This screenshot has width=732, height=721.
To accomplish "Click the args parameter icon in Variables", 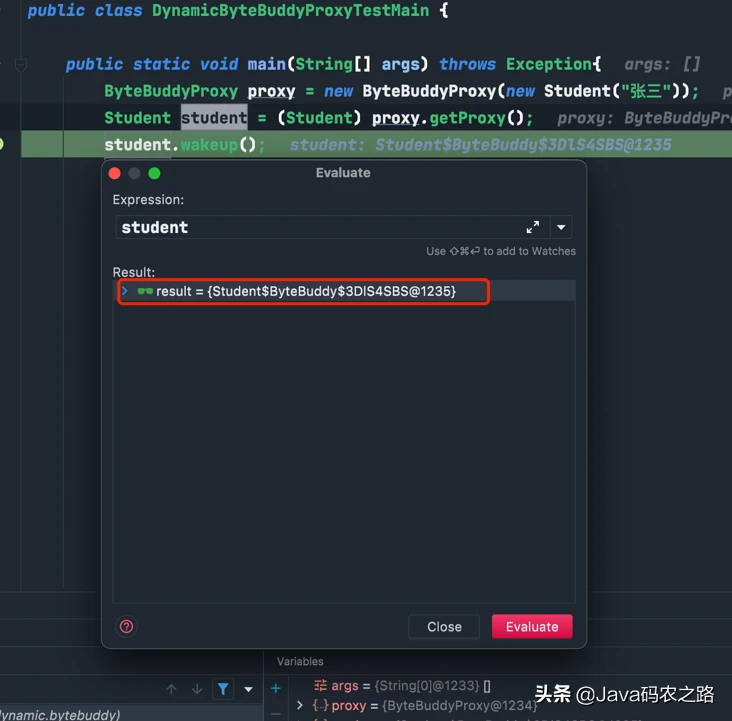I will [321, 686].
